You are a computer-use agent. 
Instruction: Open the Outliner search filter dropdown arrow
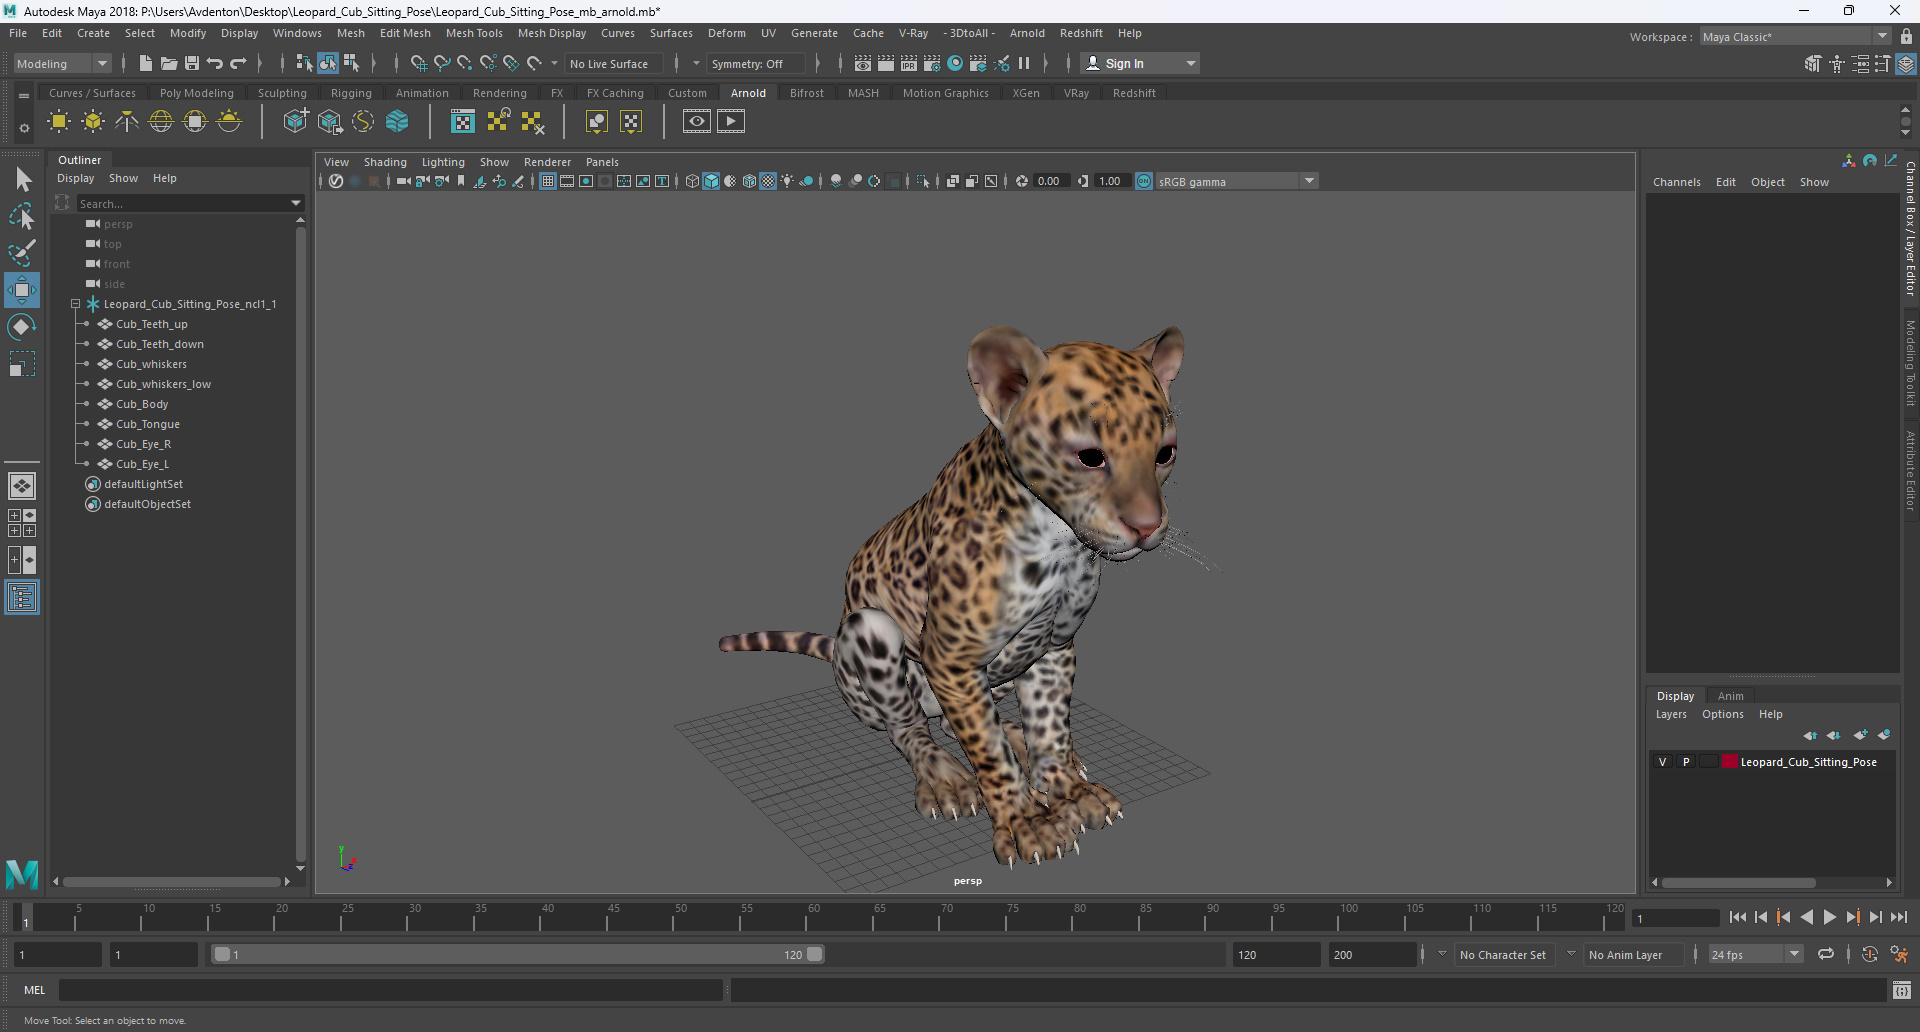point(295,203)
